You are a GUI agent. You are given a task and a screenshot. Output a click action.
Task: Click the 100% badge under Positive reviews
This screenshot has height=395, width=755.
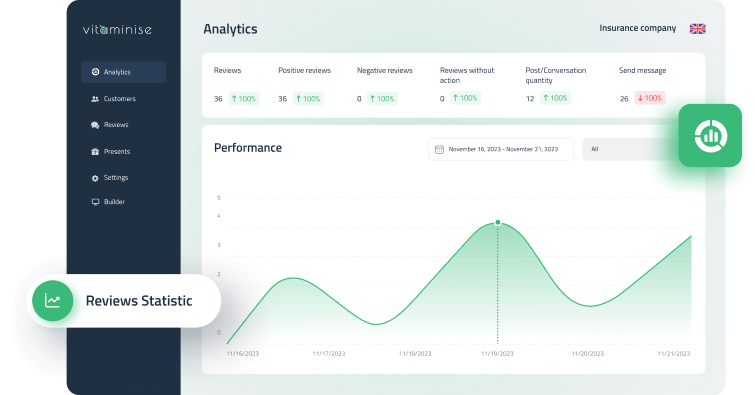pyautogui.click(x=308, y=99)
